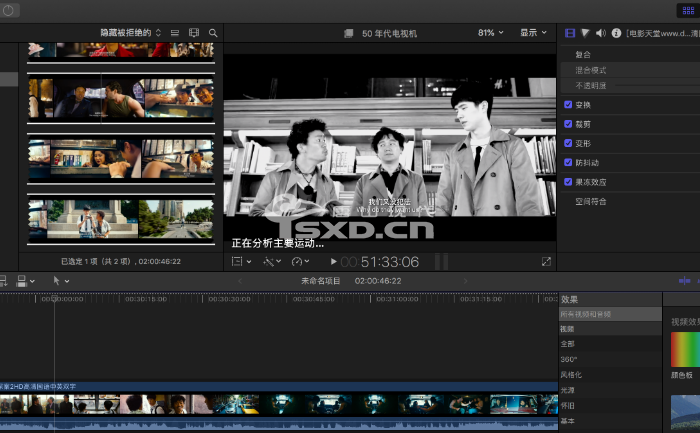Go back in timeline history arrow
This screenshot has height=433, width=700.
coord(240,281)
